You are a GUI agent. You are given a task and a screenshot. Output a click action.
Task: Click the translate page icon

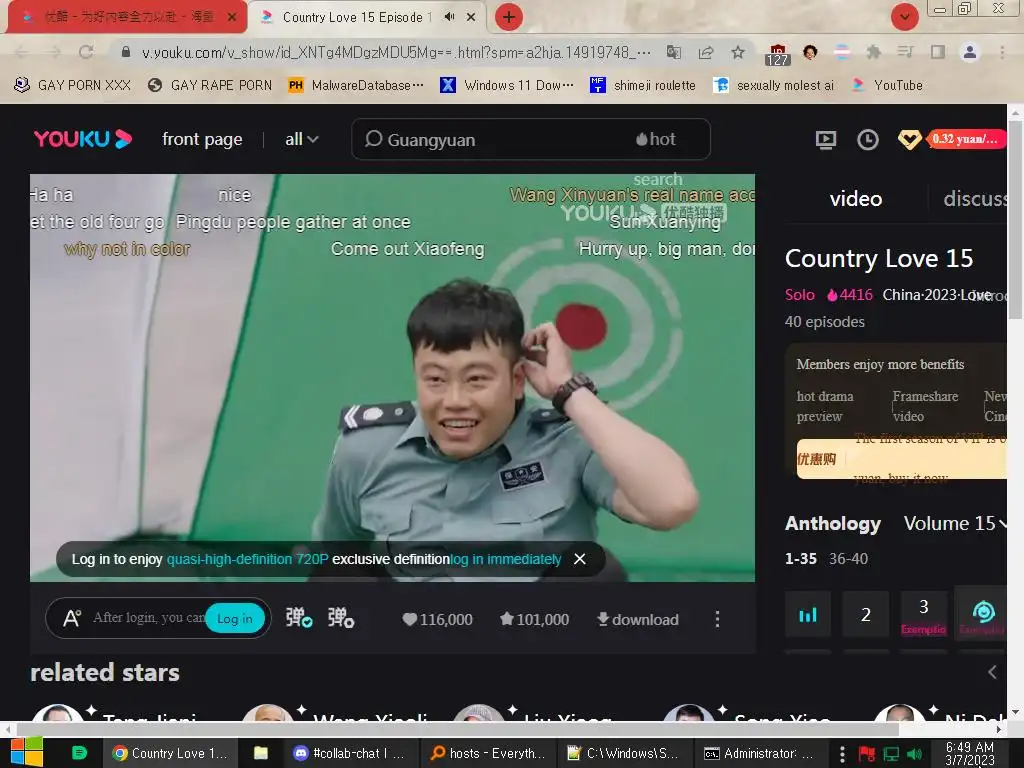coord(674,52)
